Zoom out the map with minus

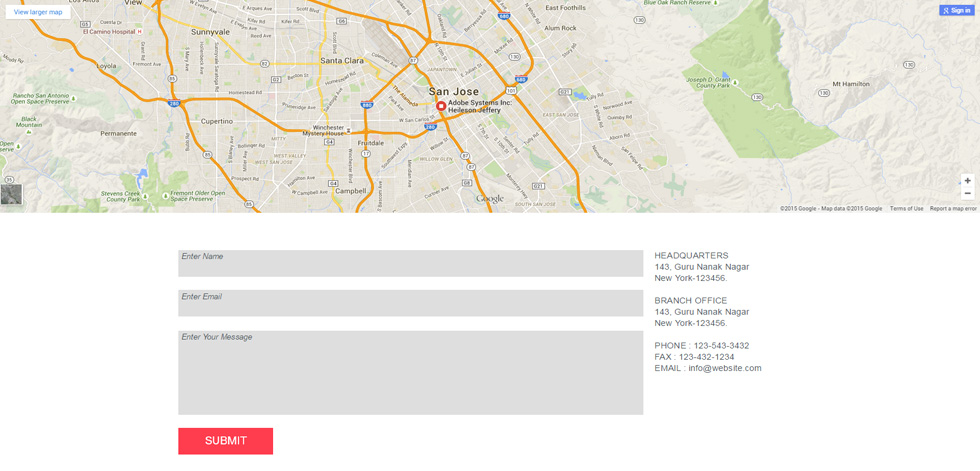pyautogui.click(x=968, y=193)
